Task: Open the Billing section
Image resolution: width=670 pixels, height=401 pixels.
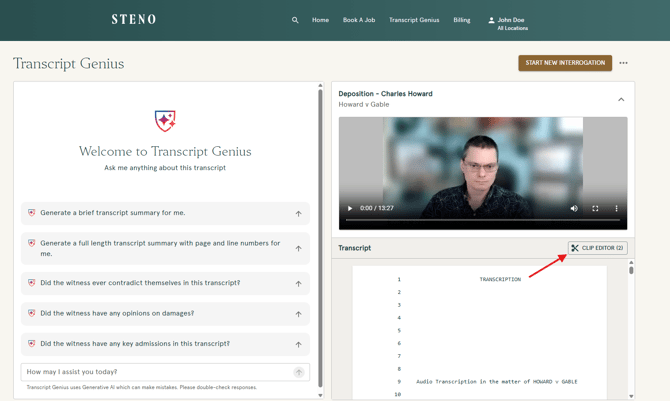Action: tap(461, 20)
